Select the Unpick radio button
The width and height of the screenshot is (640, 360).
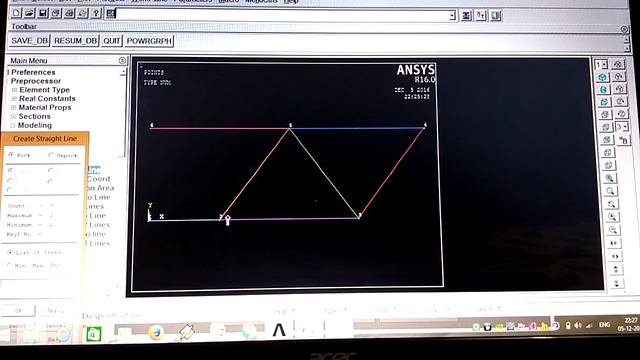point(51,155)
